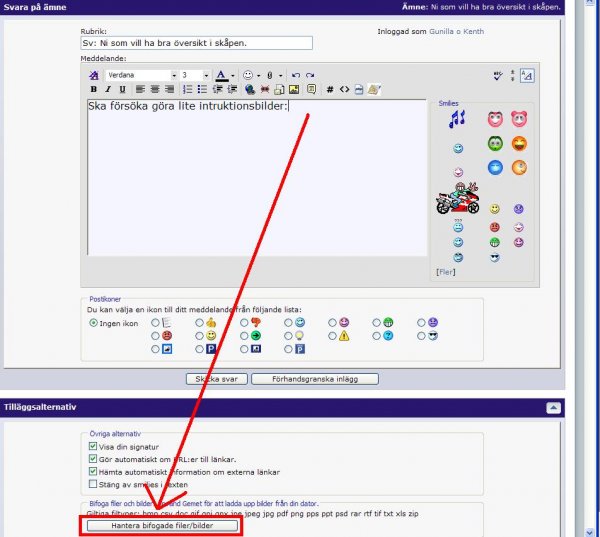Click 'Hantera bifogade filer/bilder' button
600x537 pixels.
(x=161, y=525)
